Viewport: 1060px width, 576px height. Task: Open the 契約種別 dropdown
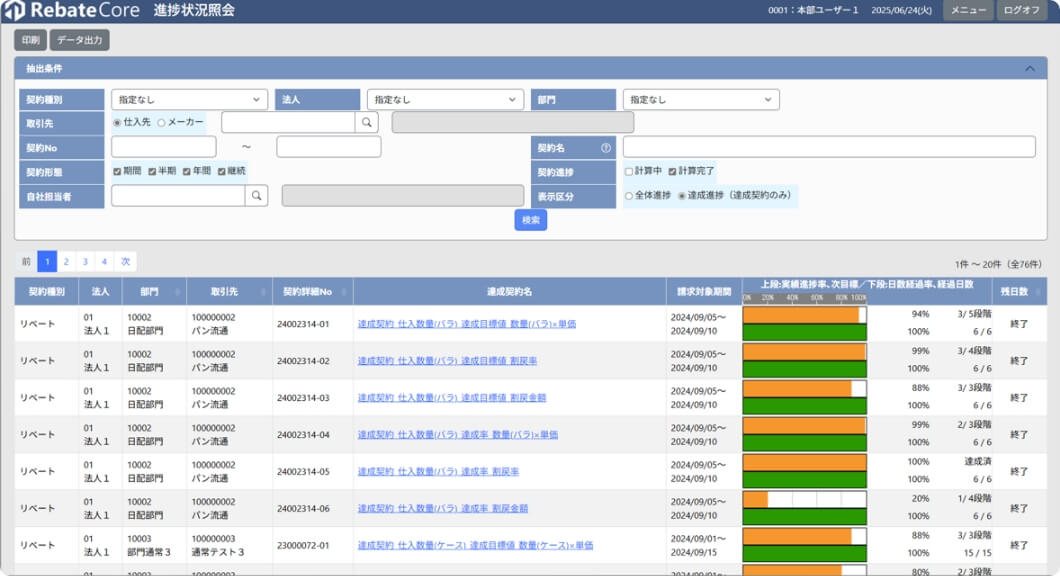[189, 100]
